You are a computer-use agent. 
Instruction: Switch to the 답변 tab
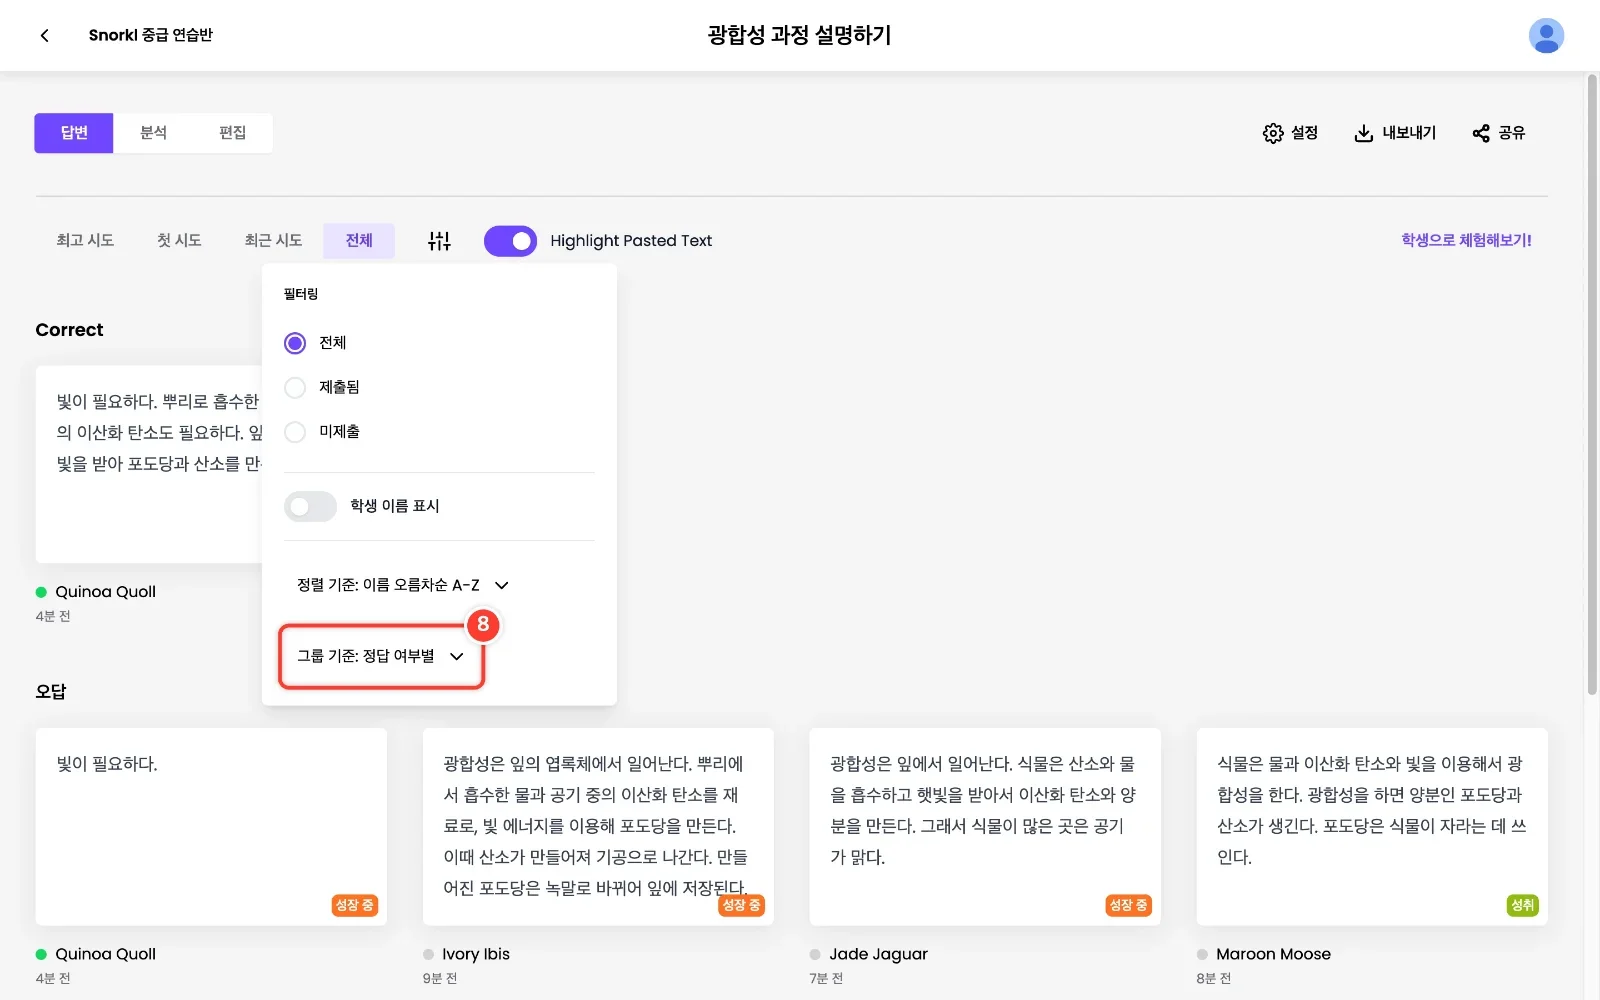point(74,133)
